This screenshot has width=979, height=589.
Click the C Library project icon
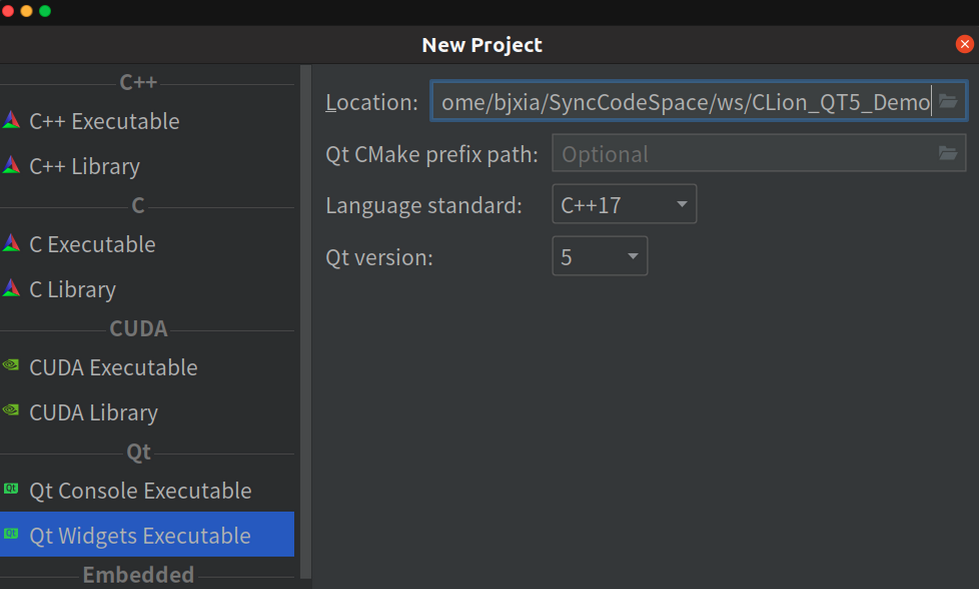tap(11, 289)
